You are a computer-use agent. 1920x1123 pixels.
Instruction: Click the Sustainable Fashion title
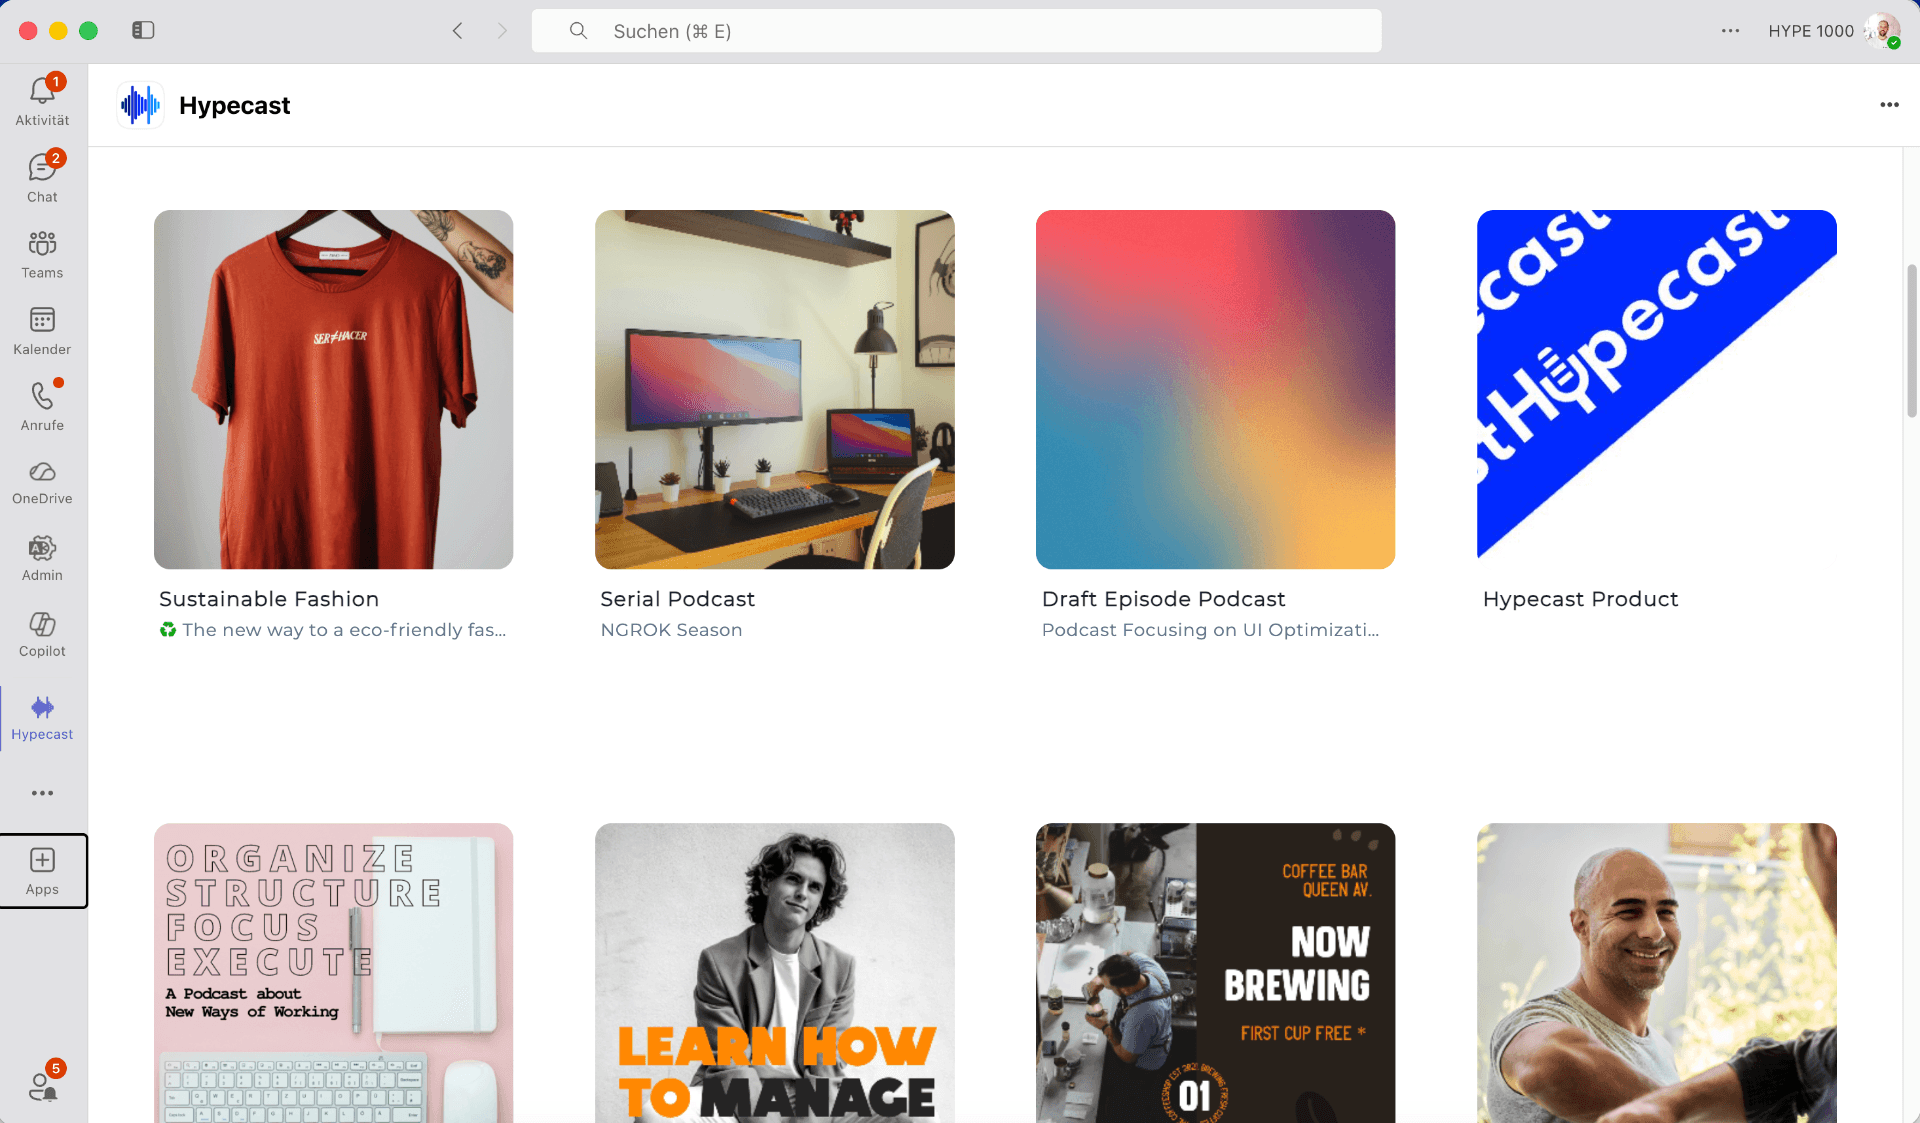point(269,599)
